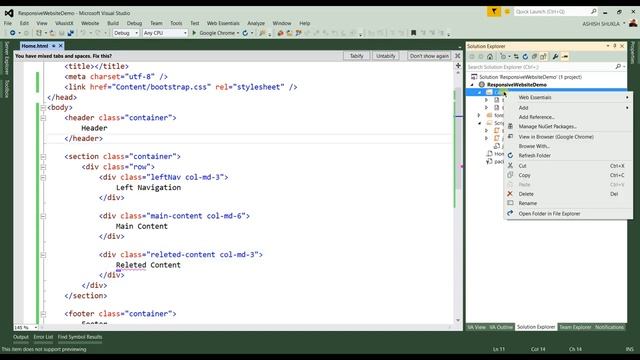Collapse the section container outlining box
Screen dimensions: 640x360
[43, 157]
